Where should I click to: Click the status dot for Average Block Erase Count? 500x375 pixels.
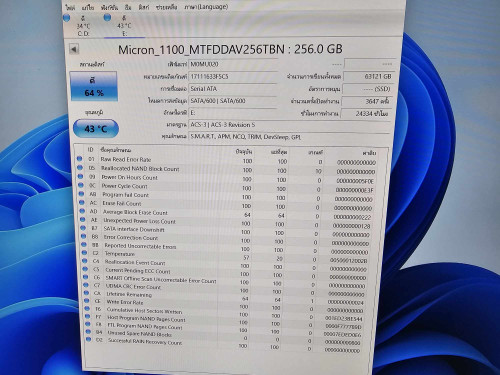point(82,211)
